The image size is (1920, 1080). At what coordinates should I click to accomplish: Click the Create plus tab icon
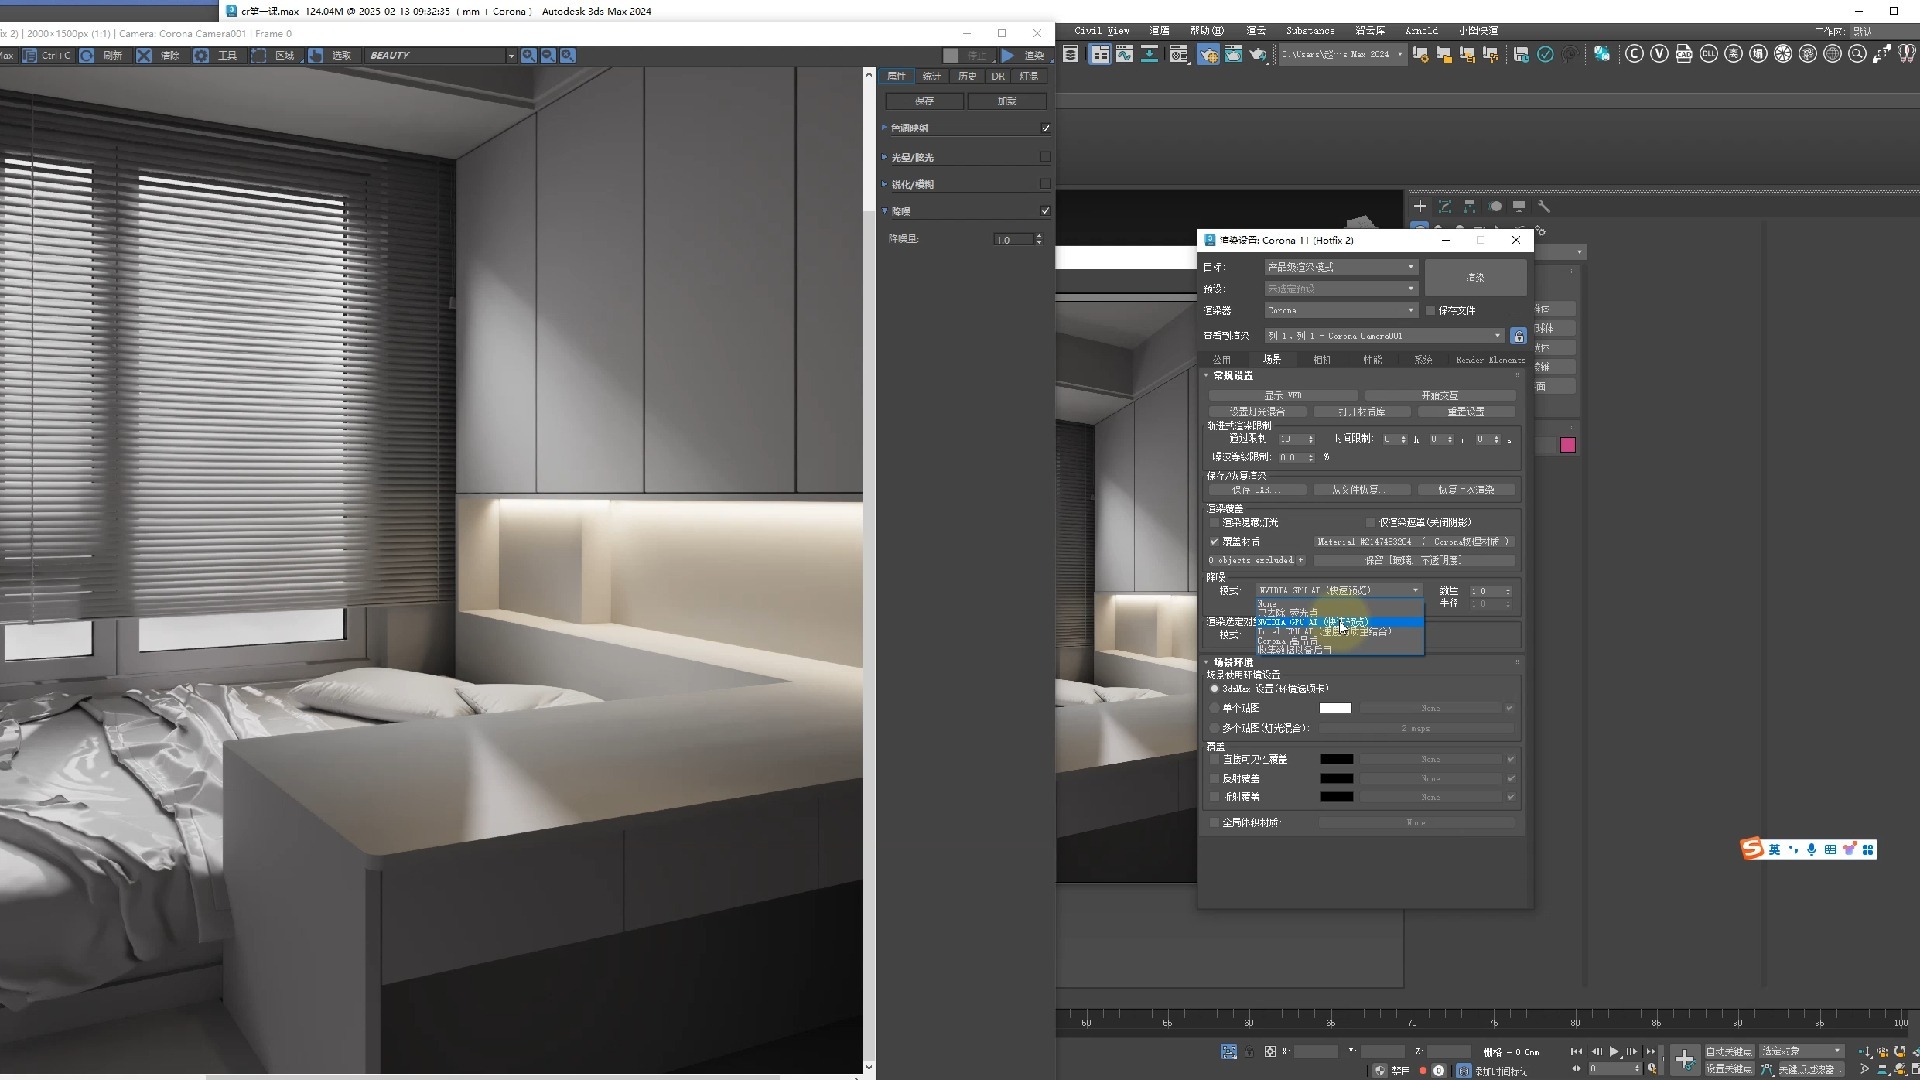(x=1420, y=206)
